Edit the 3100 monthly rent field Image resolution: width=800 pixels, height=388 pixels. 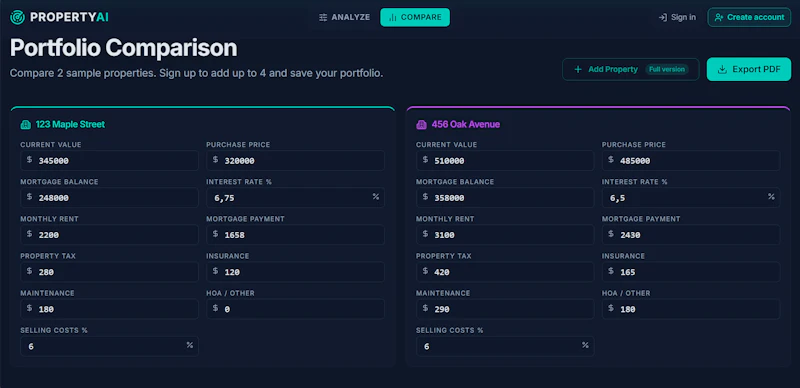pos(505,235)
